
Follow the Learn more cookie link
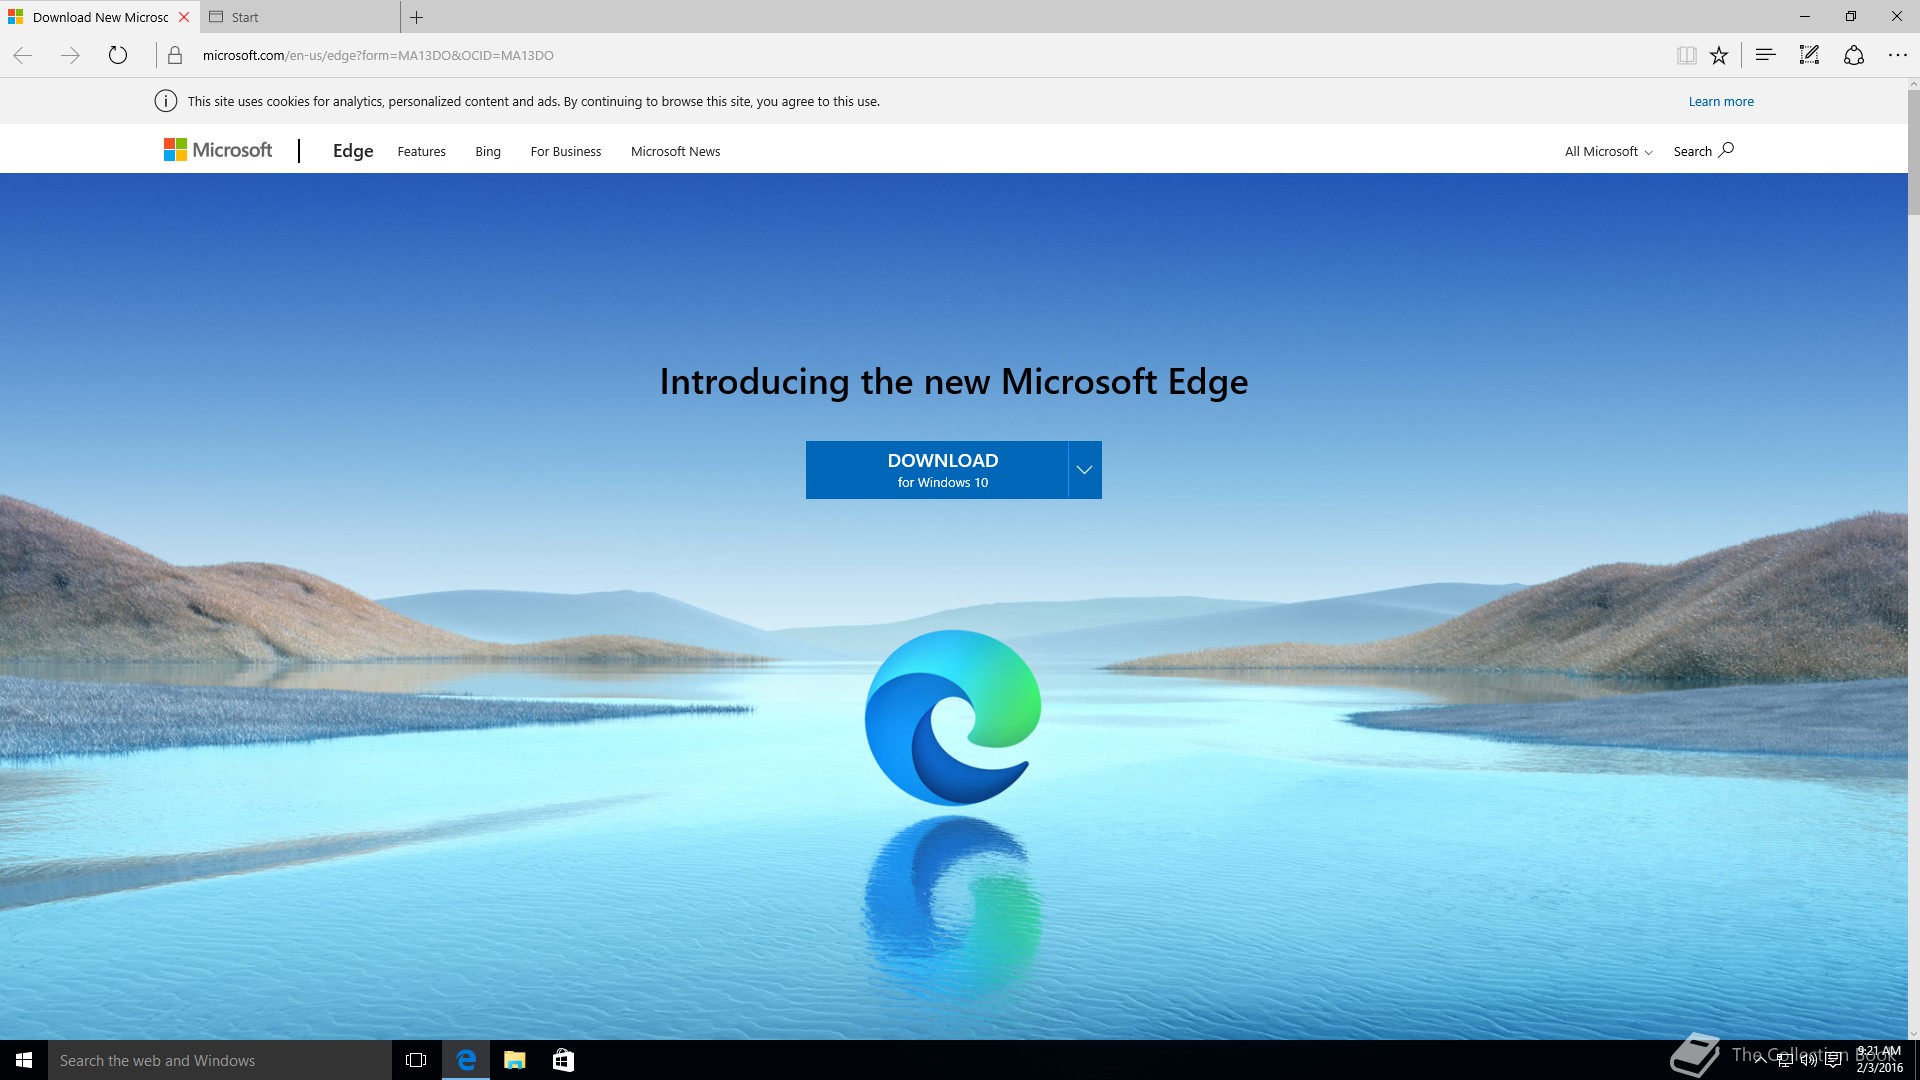(1720, 101)
